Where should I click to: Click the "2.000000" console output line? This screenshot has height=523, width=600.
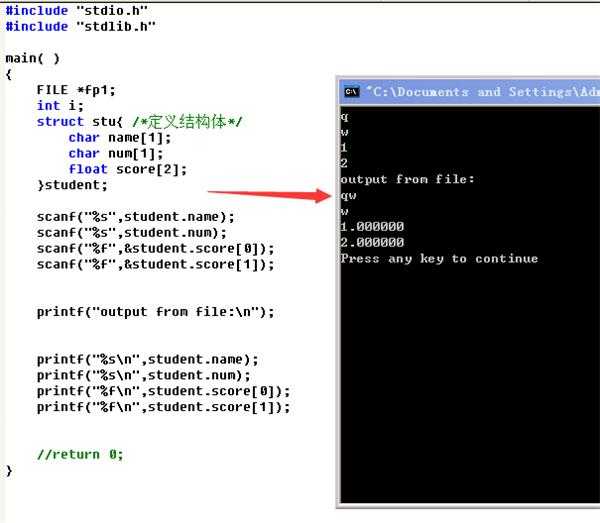372,242
